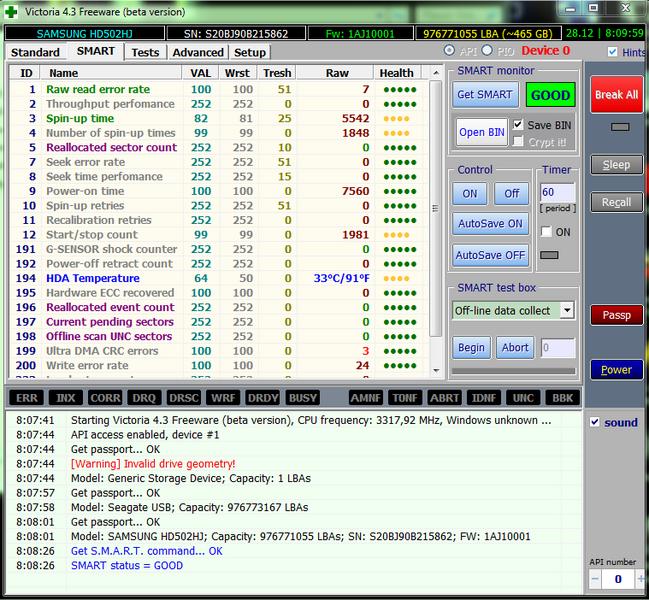The height and width of the screenshot is (600, 649).
Task: Click the Begin SMART test button
Action: pyautogui.click(x=471, y=347)
